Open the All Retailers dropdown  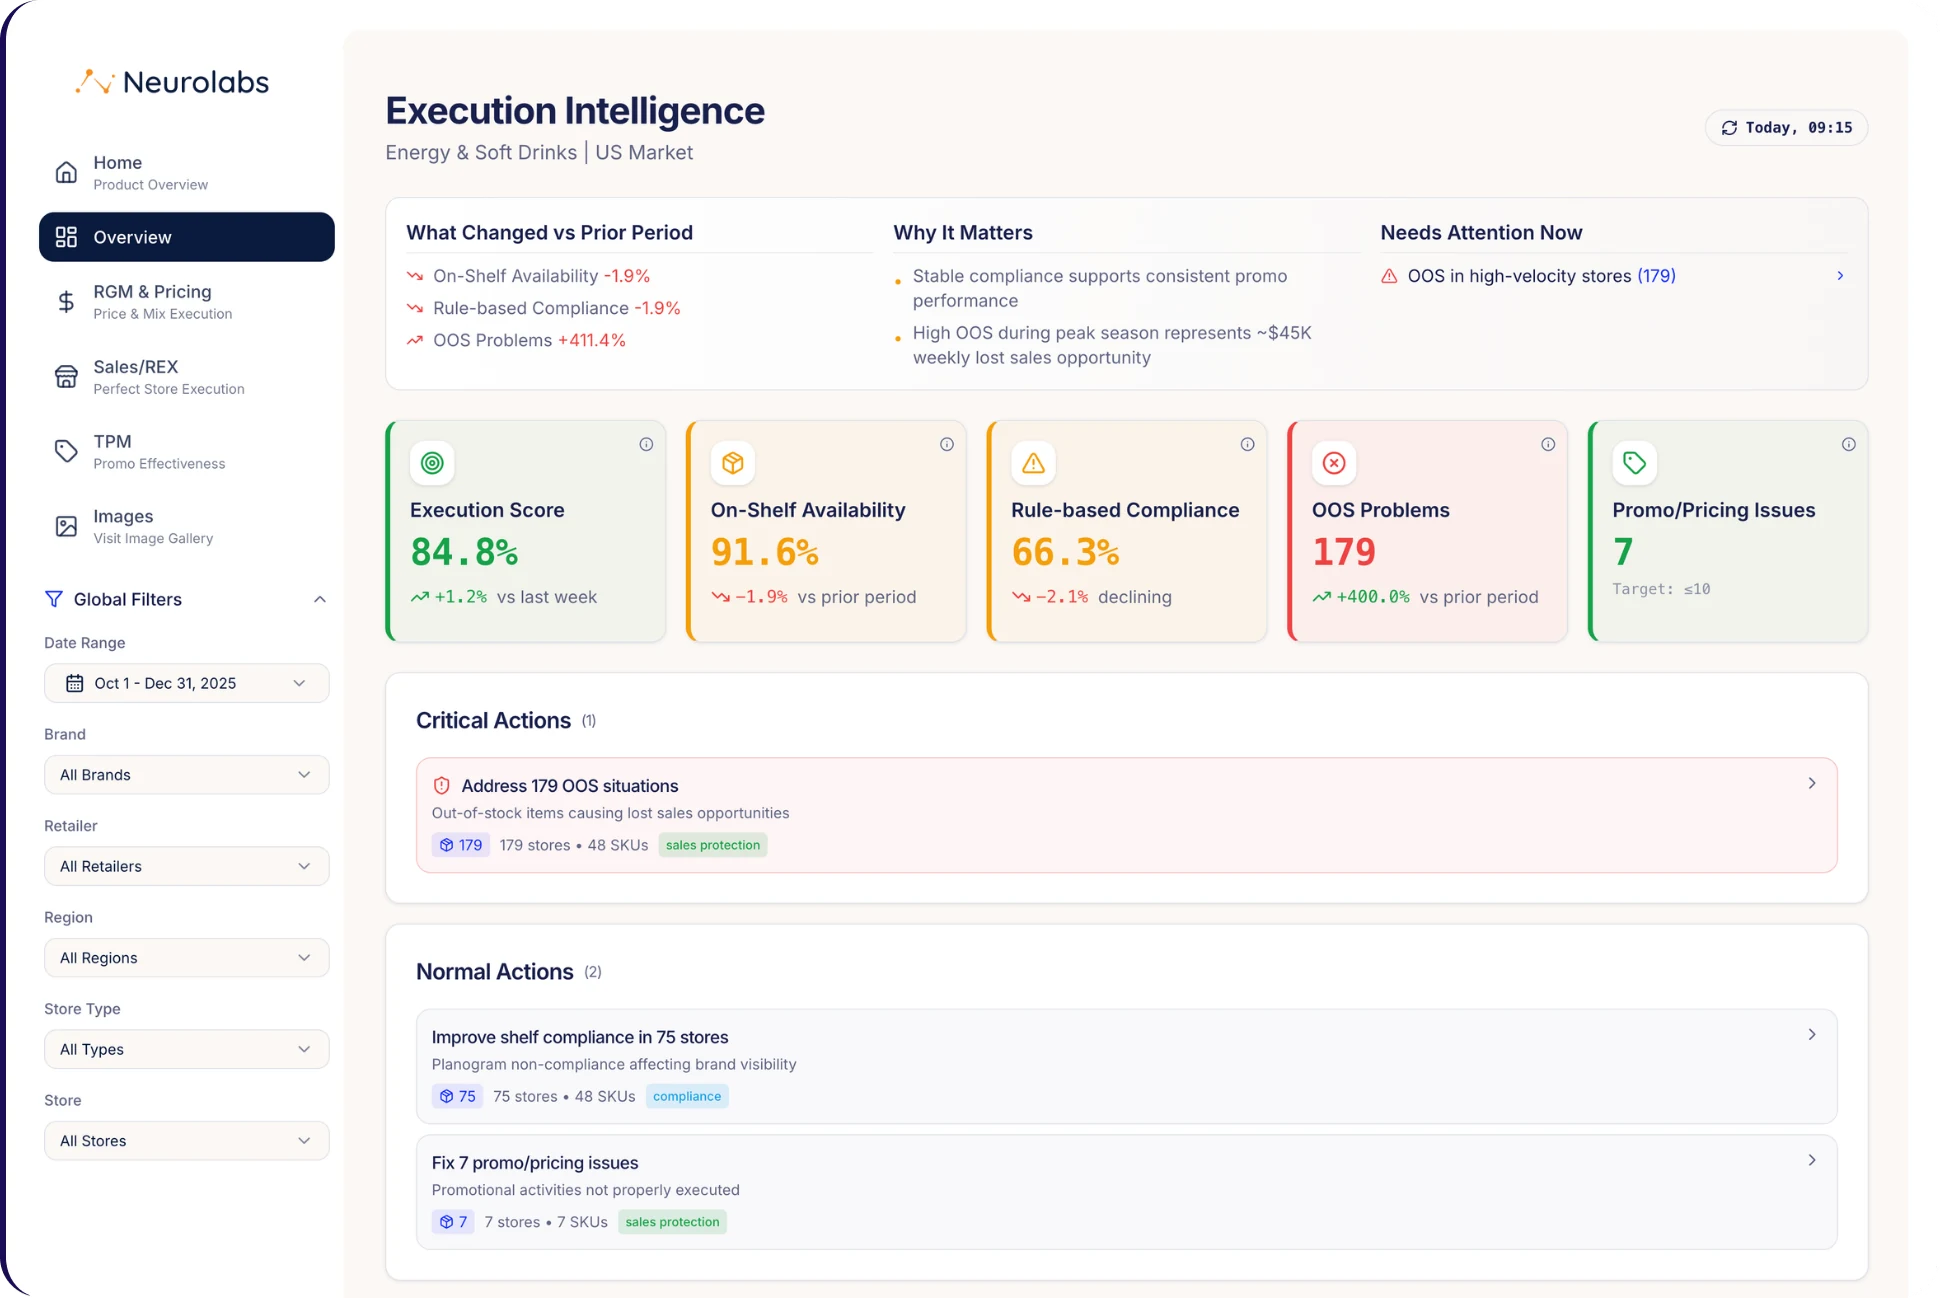coord(187,866)
